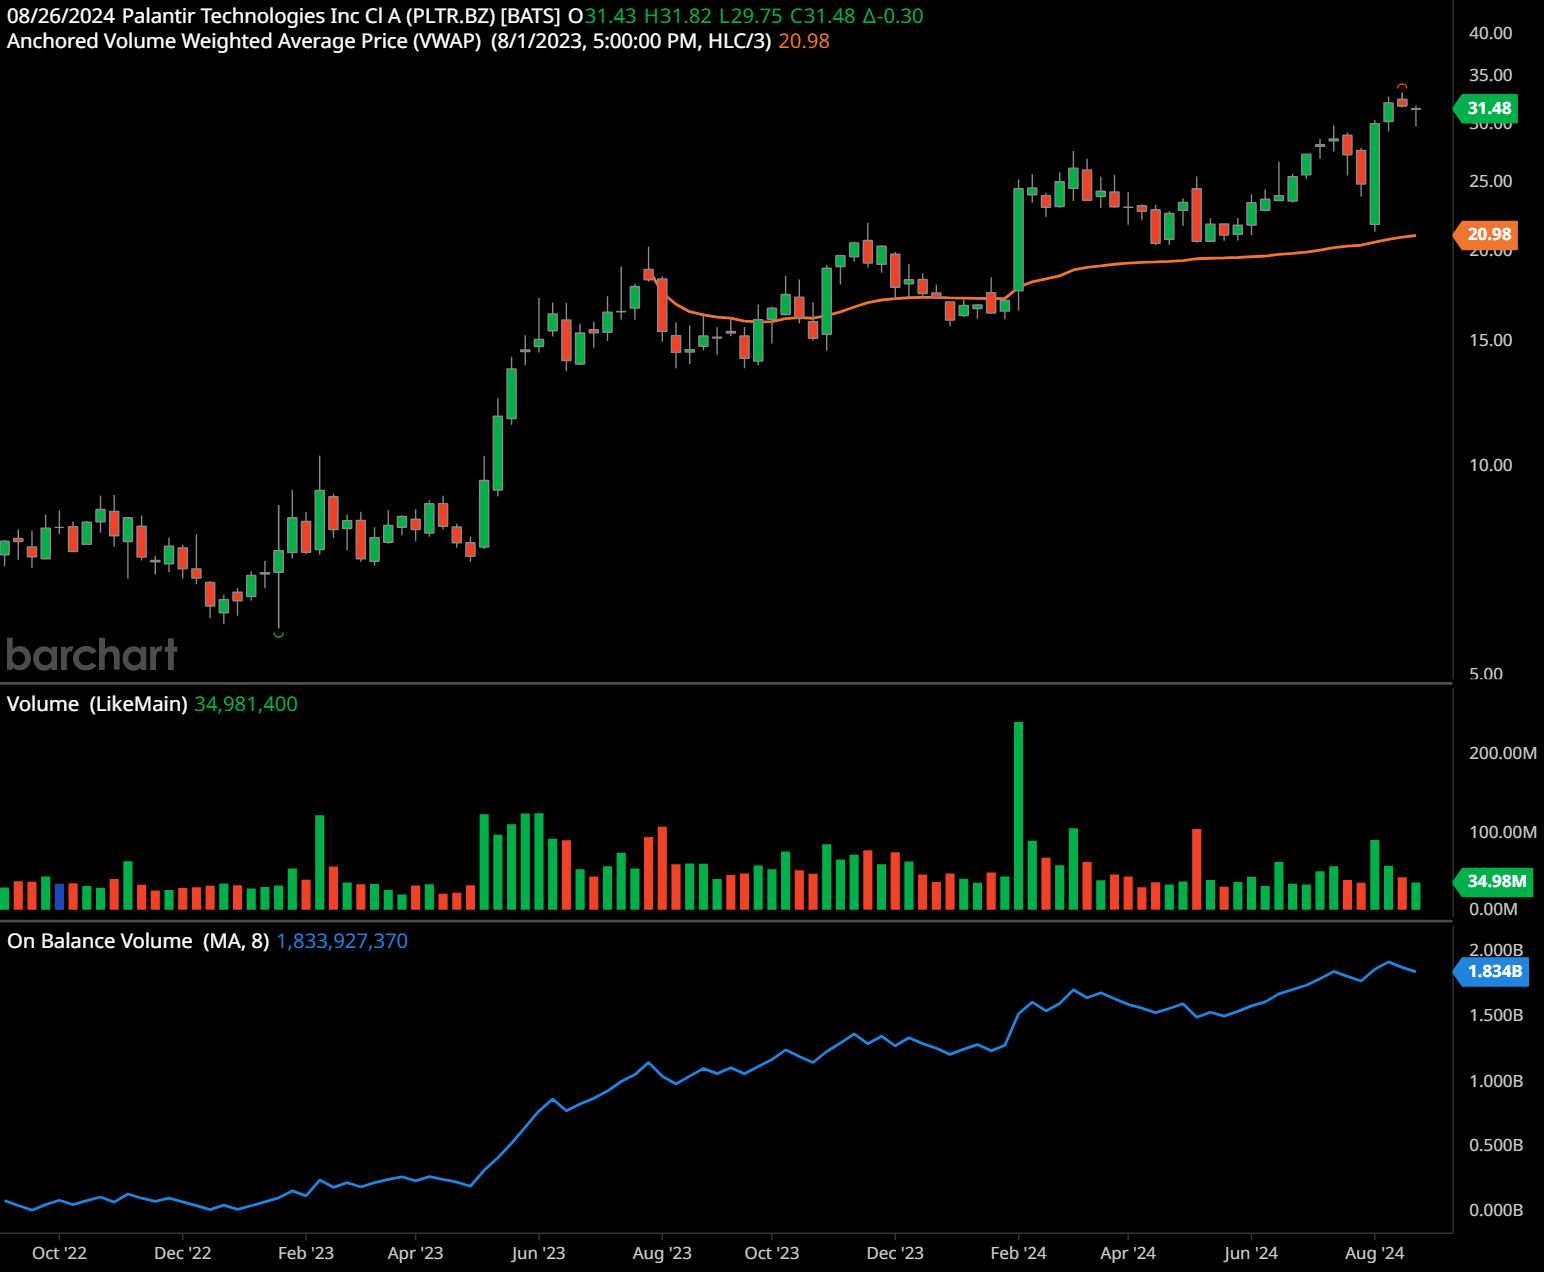Click the high price H31.82 value
The image size is (1544, 1272).
tap(677, 16)
